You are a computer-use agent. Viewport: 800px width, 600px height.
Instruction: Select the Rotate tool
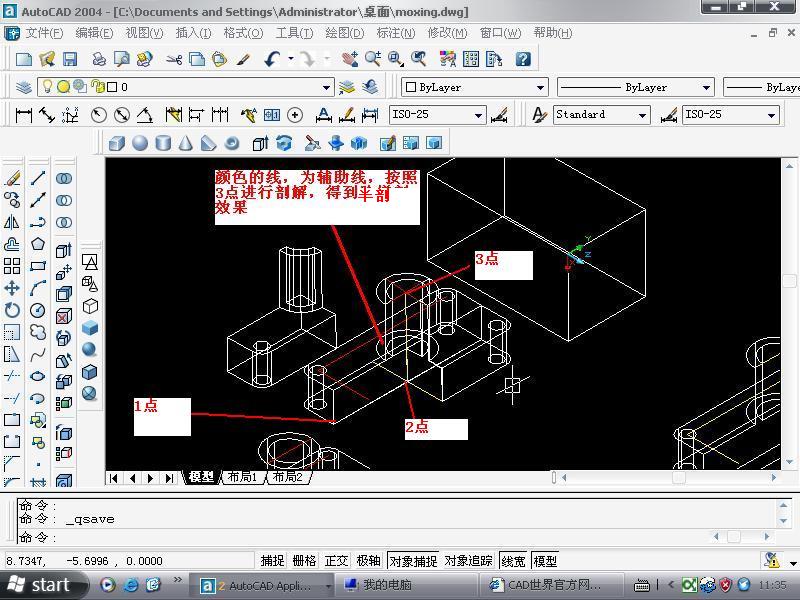[x=12, y=310]
